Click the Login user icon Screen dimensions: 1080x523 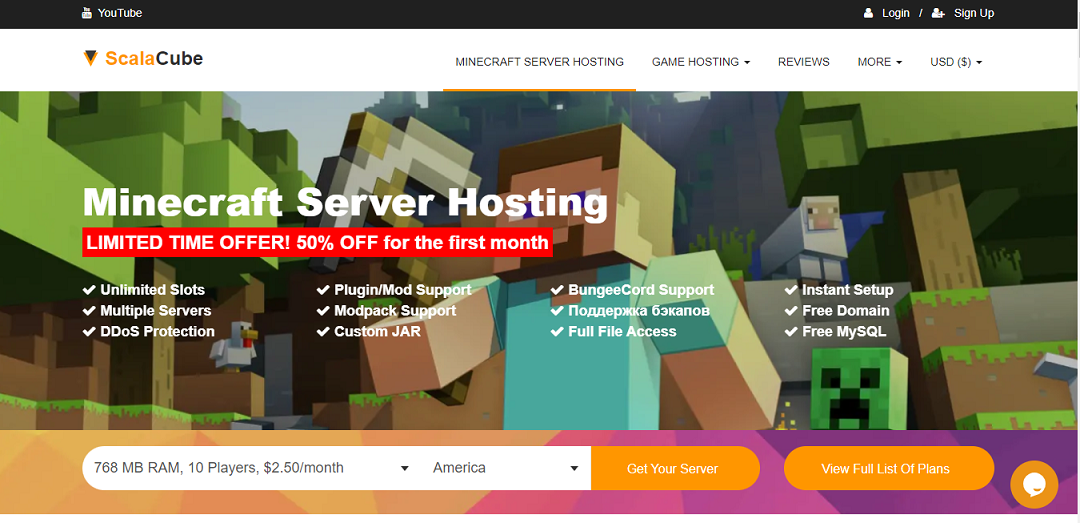pos(869,13)
